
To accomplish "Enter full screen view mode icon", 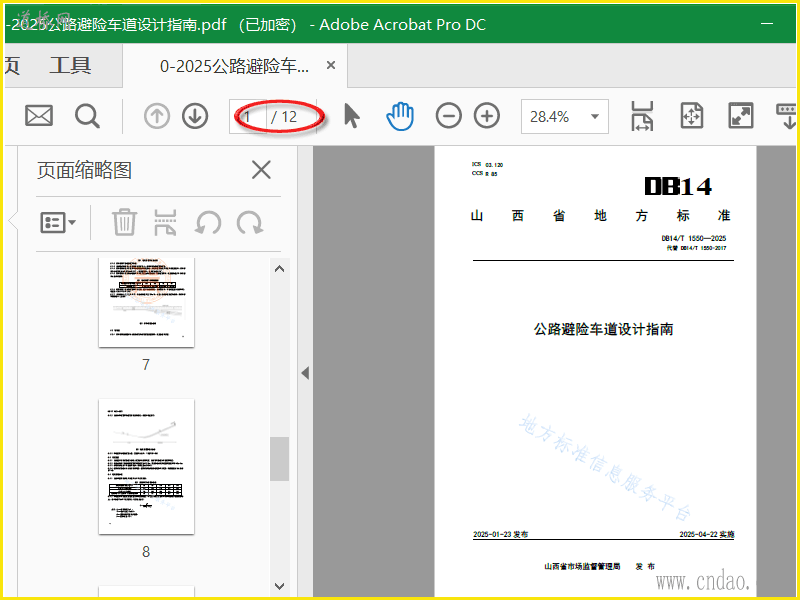I will (x=740, y=116).
